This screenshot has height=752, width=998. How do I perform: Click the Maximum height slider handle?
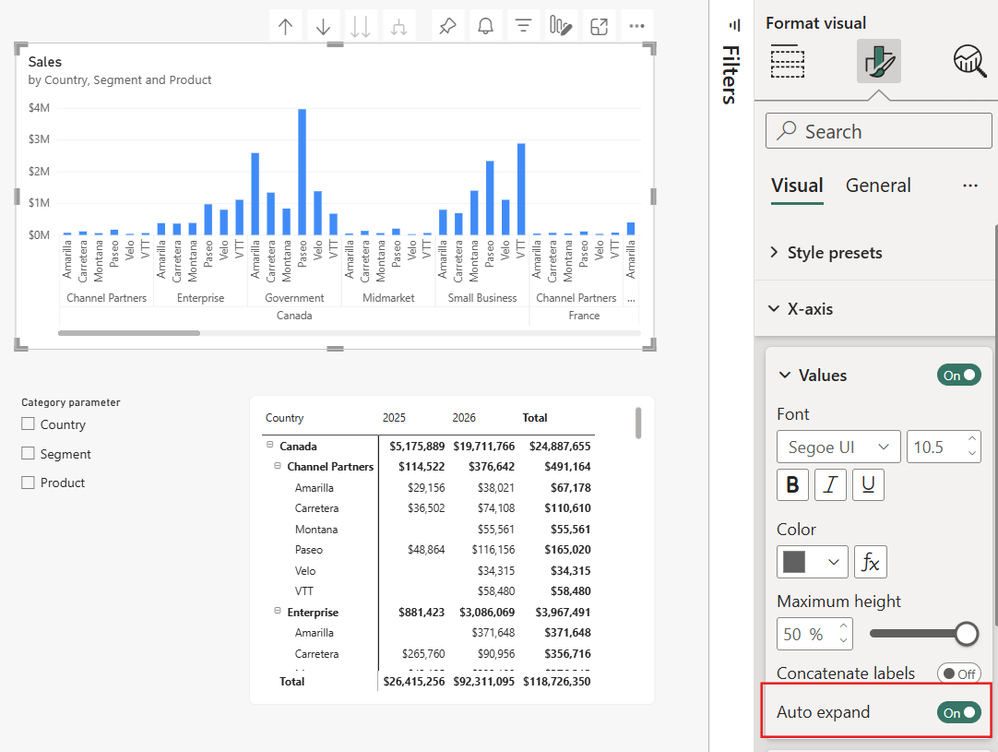pyautogui.click(x=966, y=634)
